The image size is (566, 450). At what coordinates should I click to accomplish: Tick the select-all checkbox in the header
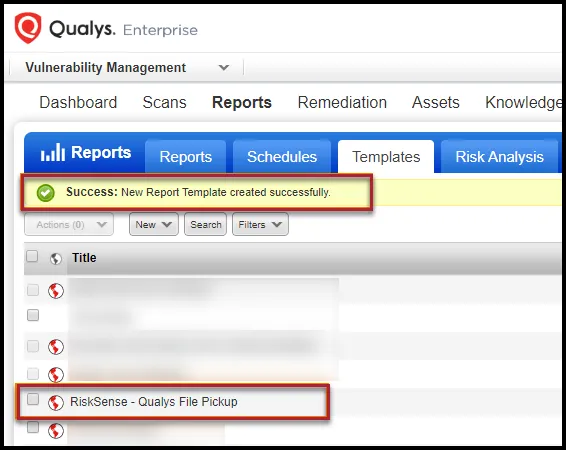pos(32,256)
